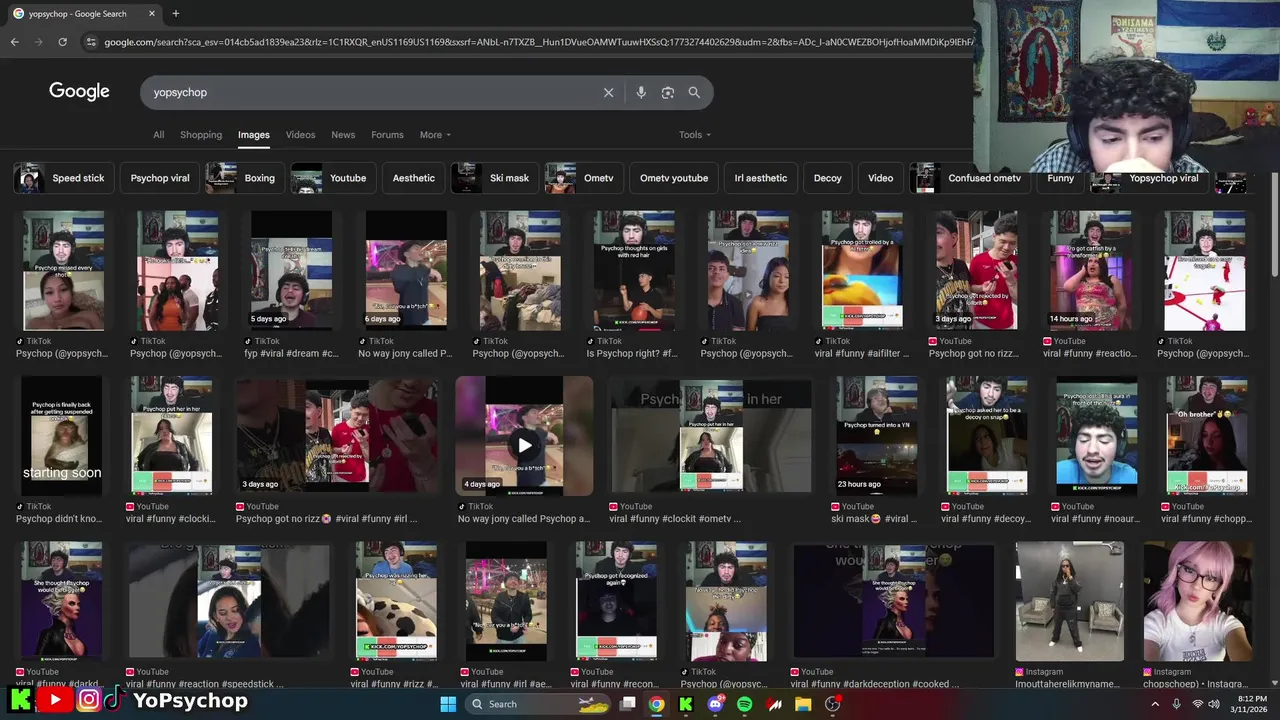
Task: Open File Explorer from the taskbar
Action: click(x=803, y=704)
